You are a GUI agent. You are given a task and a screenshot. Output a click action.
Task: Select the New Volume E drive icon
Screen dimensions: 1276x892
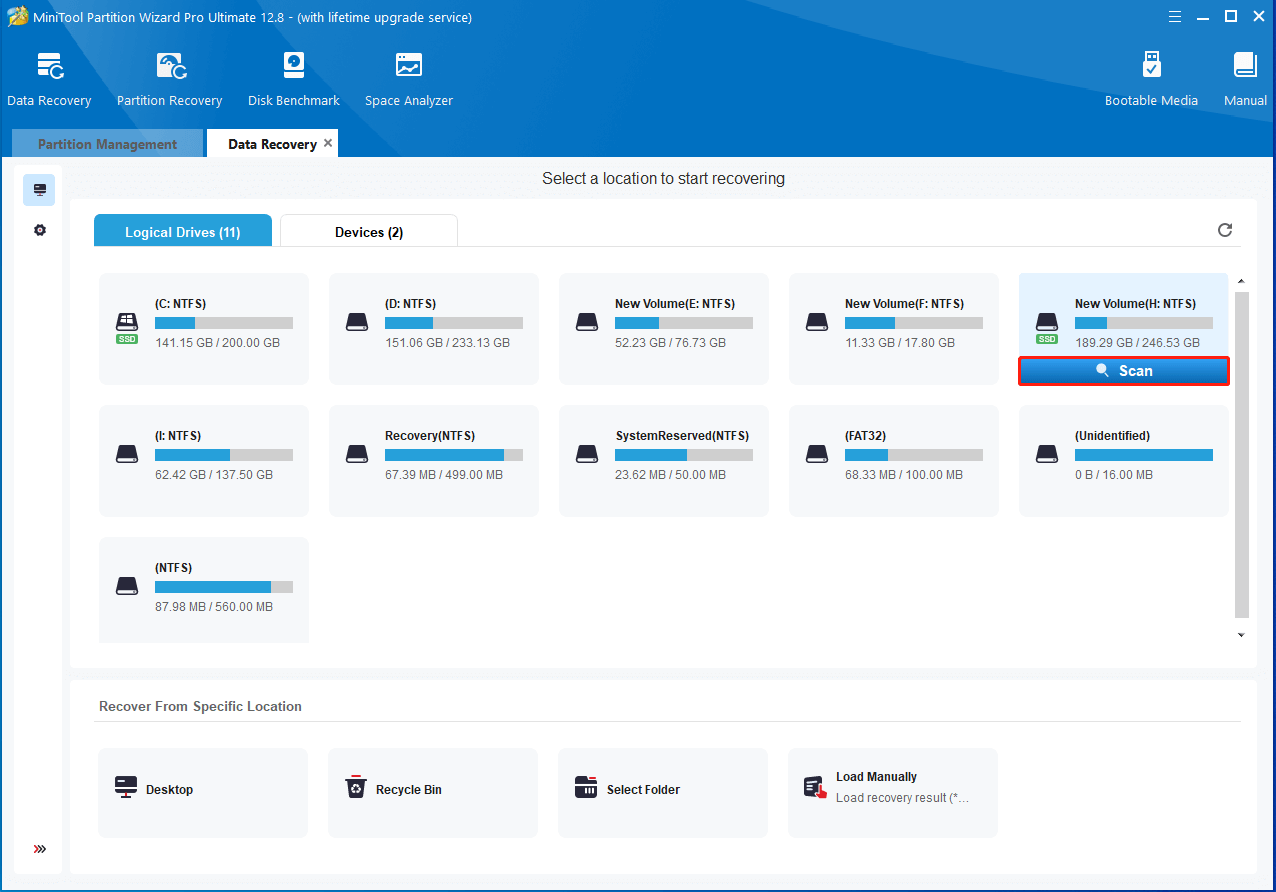point(587,323)
